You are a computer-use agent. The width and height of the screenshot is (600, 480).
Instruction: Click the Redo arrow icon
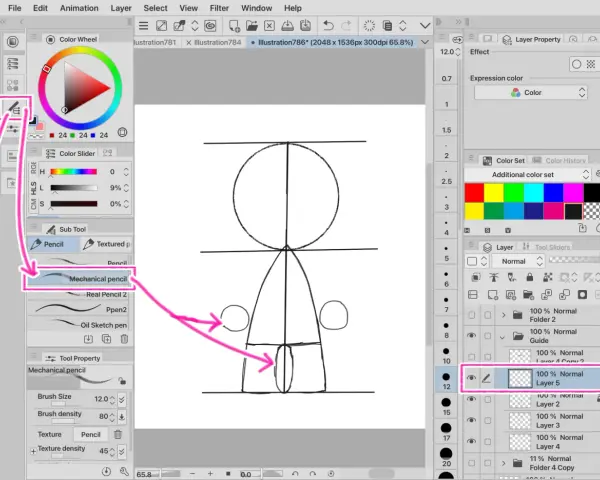coord(346,26)
